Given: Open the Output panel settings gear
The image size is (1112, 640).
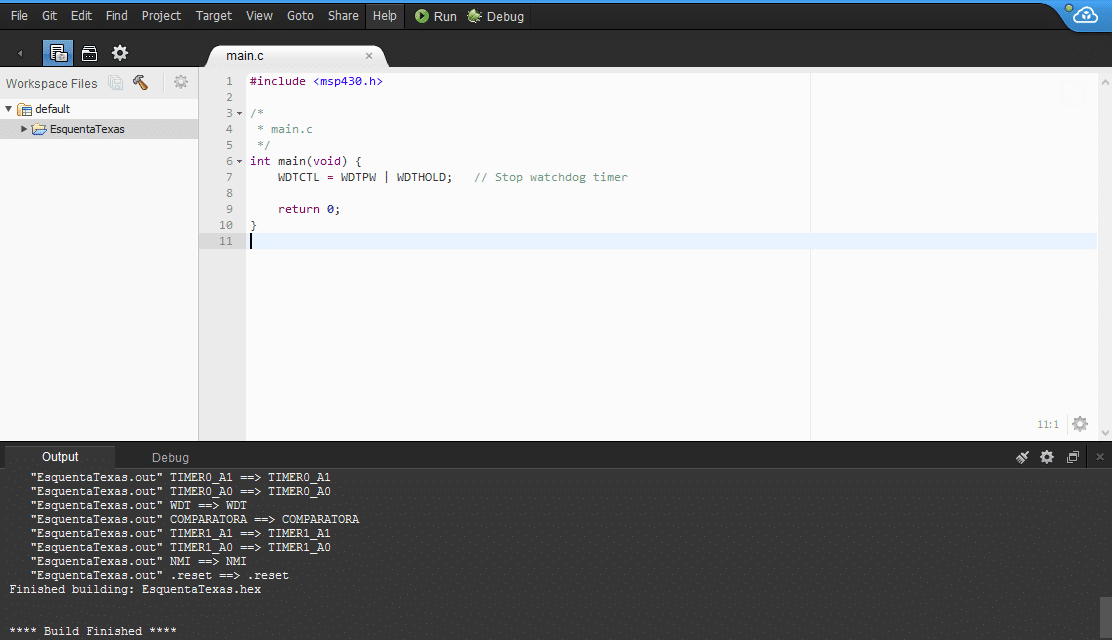Looking at the screenshot, I should [1047, 457].
